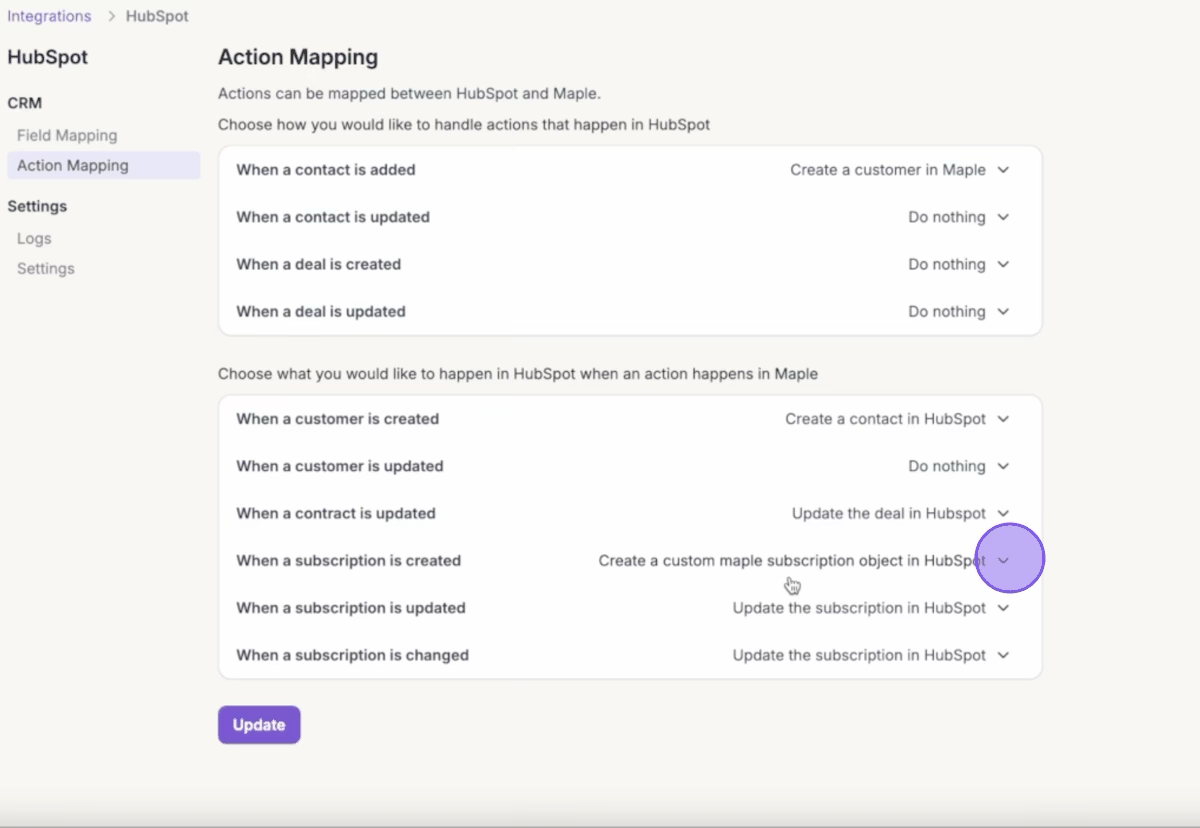Open 'When a customer is created' dropdown
This screenshot has height=828, width=1200.
coord(1003,419)
